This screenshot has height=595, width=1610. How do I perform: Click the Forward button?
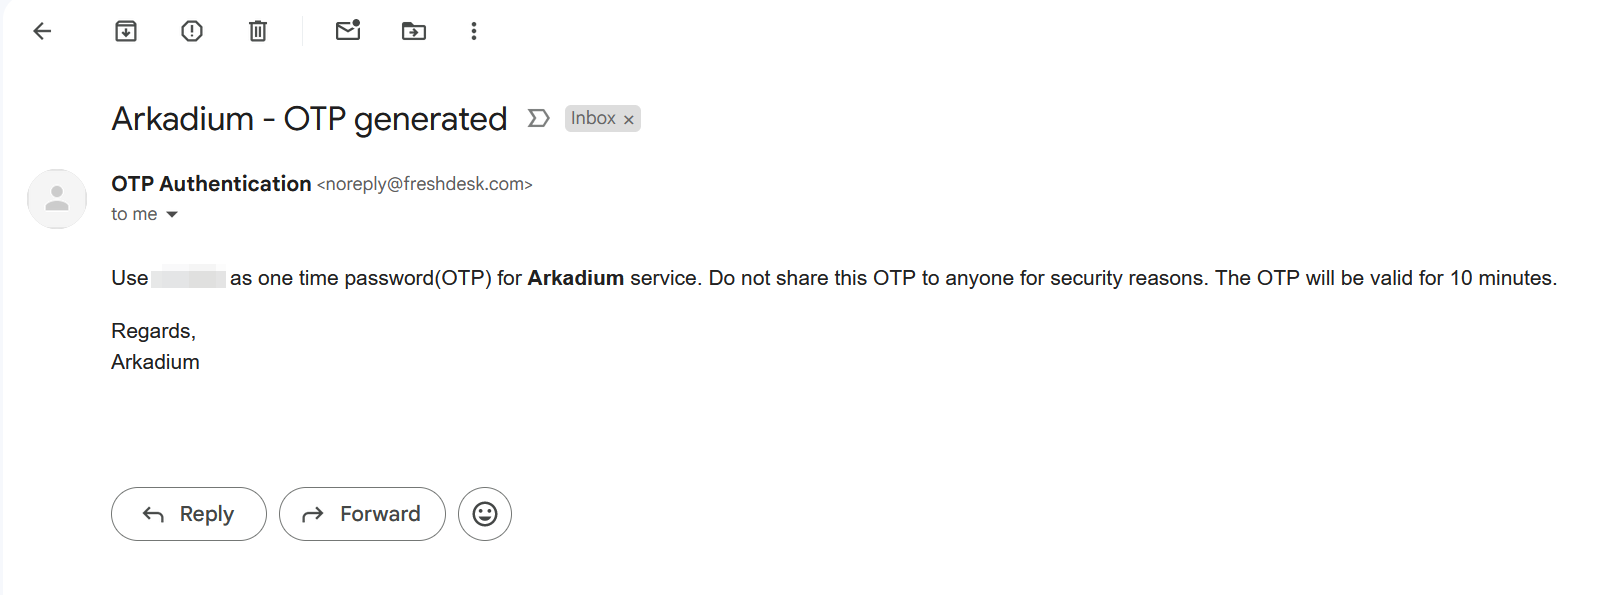click(362, 514)
